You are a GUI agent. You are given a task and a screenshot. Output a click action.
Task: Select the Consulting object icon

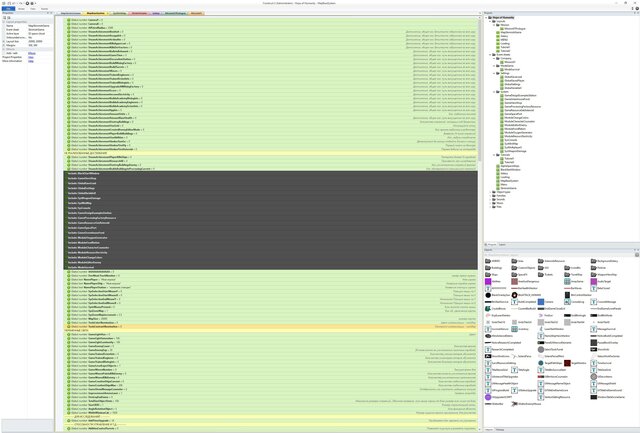tap(567, 302)
